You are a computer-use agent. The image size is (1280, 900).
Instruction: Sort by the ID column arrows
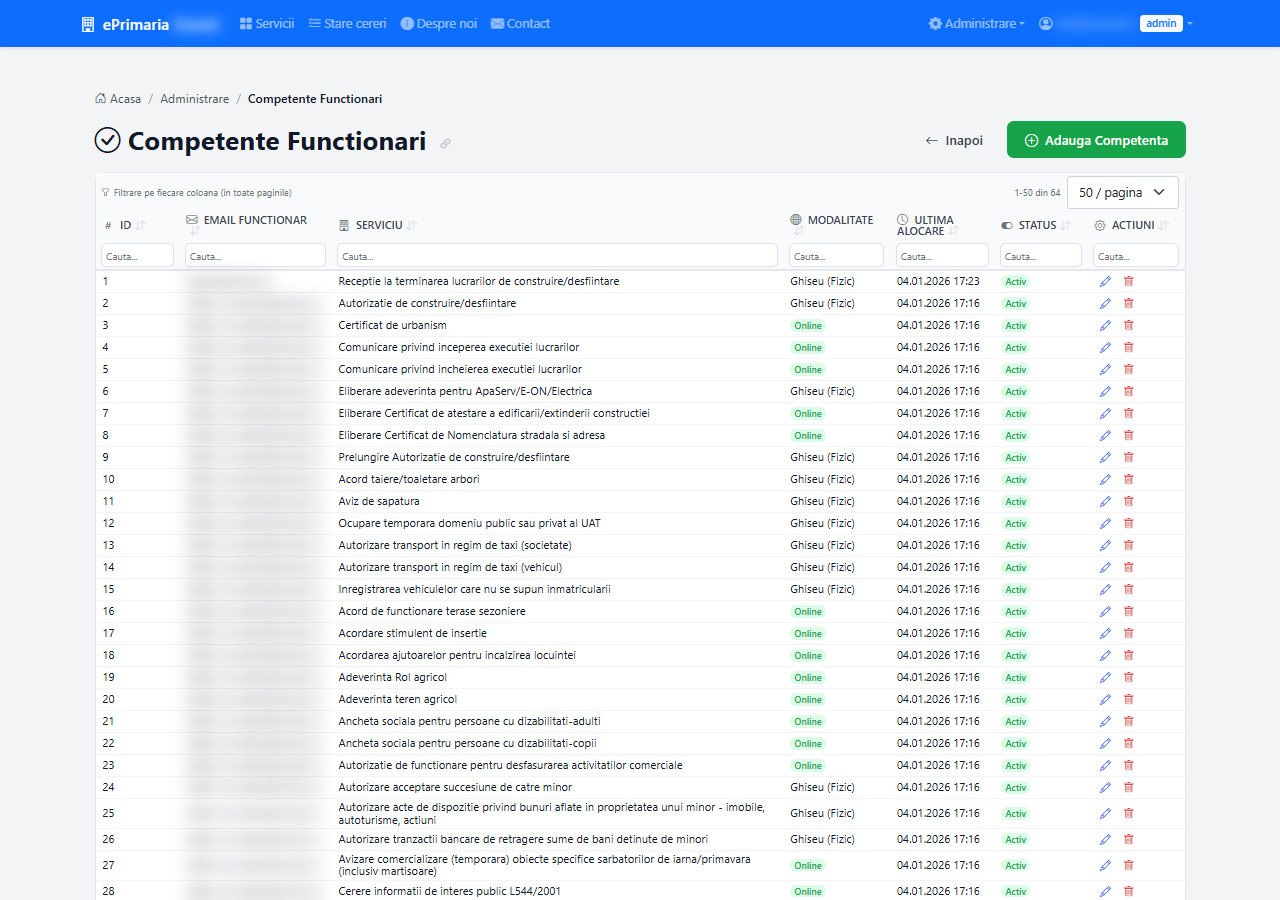click(140, 225)
